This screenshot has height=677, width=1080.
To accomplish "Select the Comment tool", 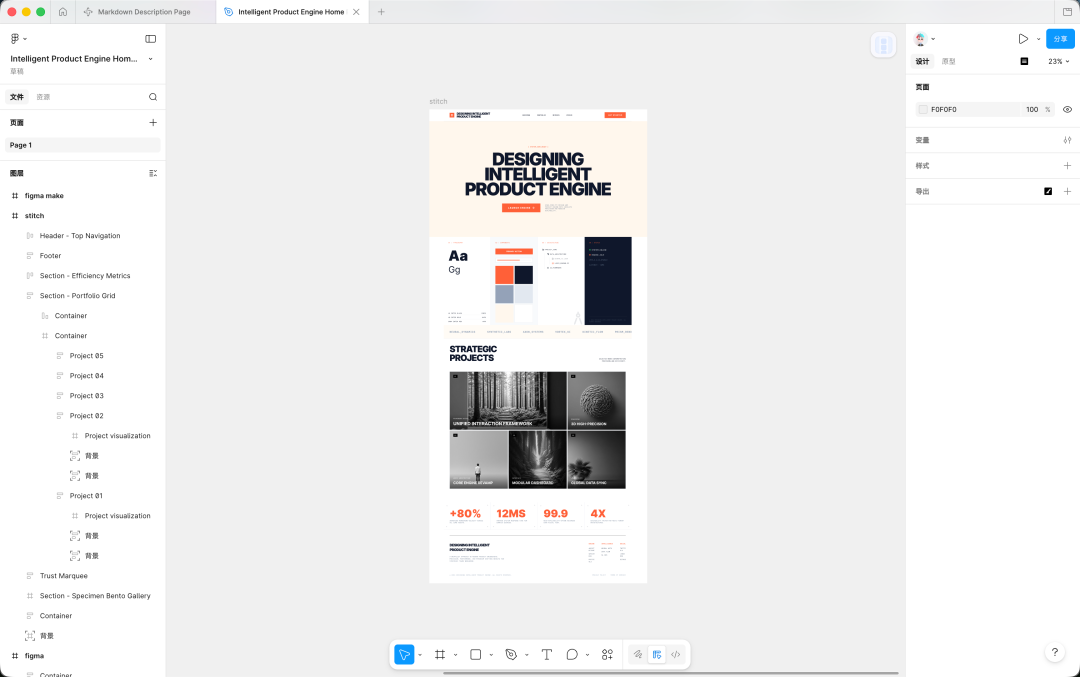I will pyautogui.click(x=572, y=654).
